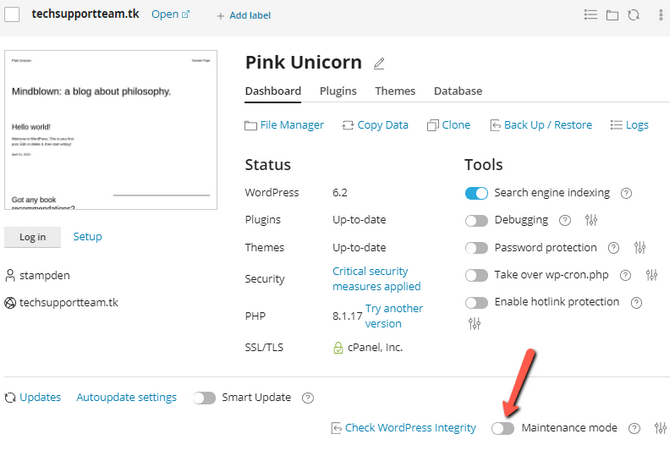This screenshot has width=670, height=451.
Task: Select the checkbox next to techsupportteam.tk
Action: 12,14
